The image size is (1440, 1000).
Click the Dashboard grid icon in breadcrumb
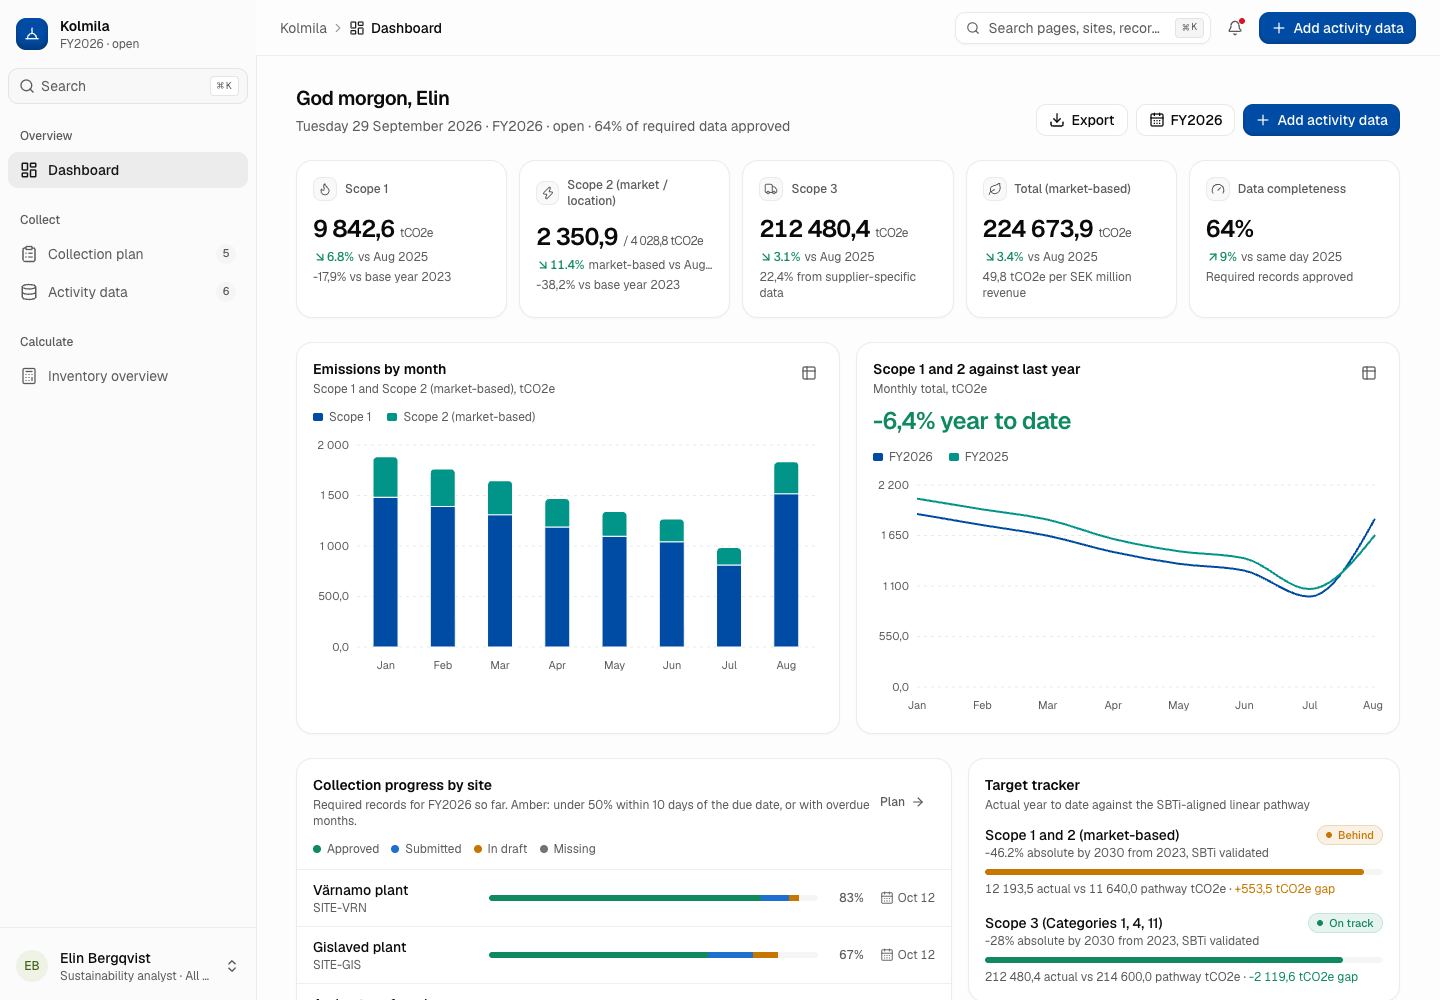[x=357, y=28]
